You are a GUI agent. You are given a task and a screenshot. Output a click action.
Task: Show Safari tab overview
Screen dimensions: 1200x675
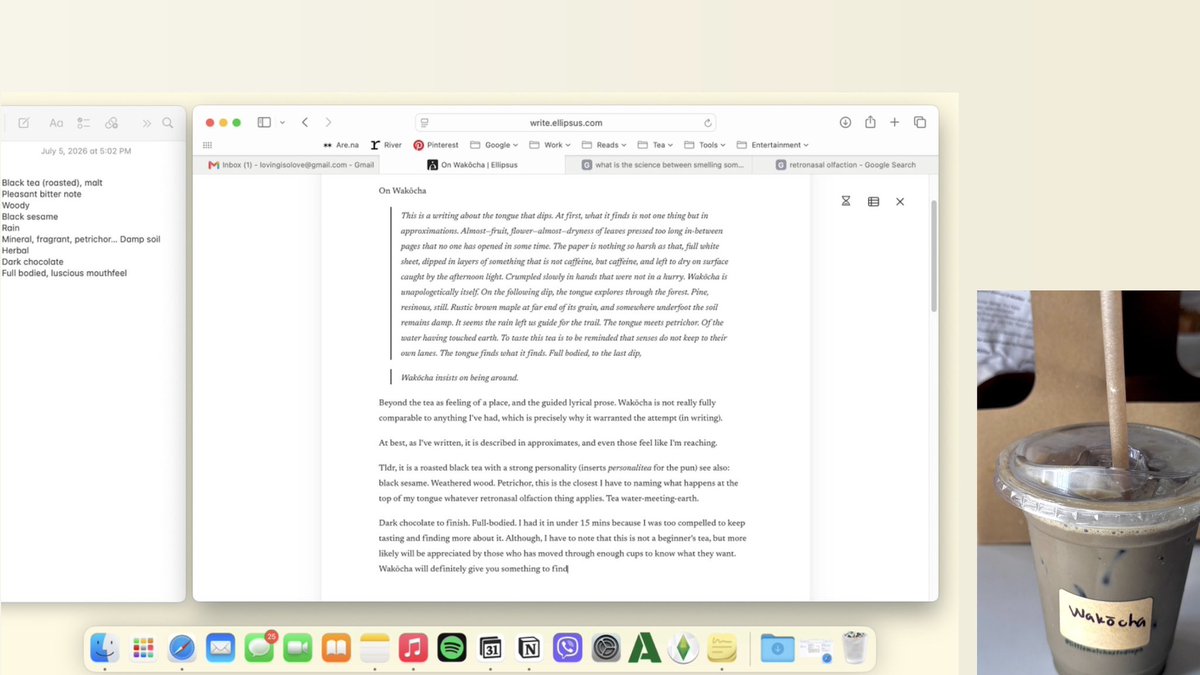pos(920,122)
